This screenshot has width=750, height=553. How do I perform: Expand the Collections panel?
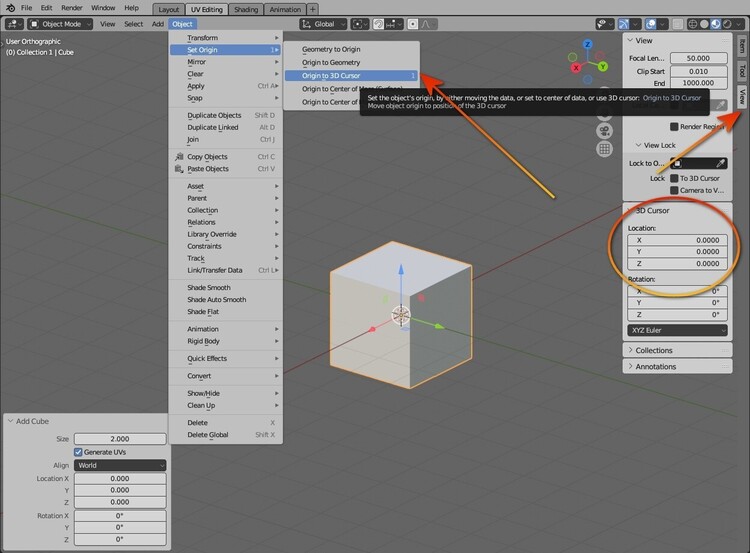(655, 350)
